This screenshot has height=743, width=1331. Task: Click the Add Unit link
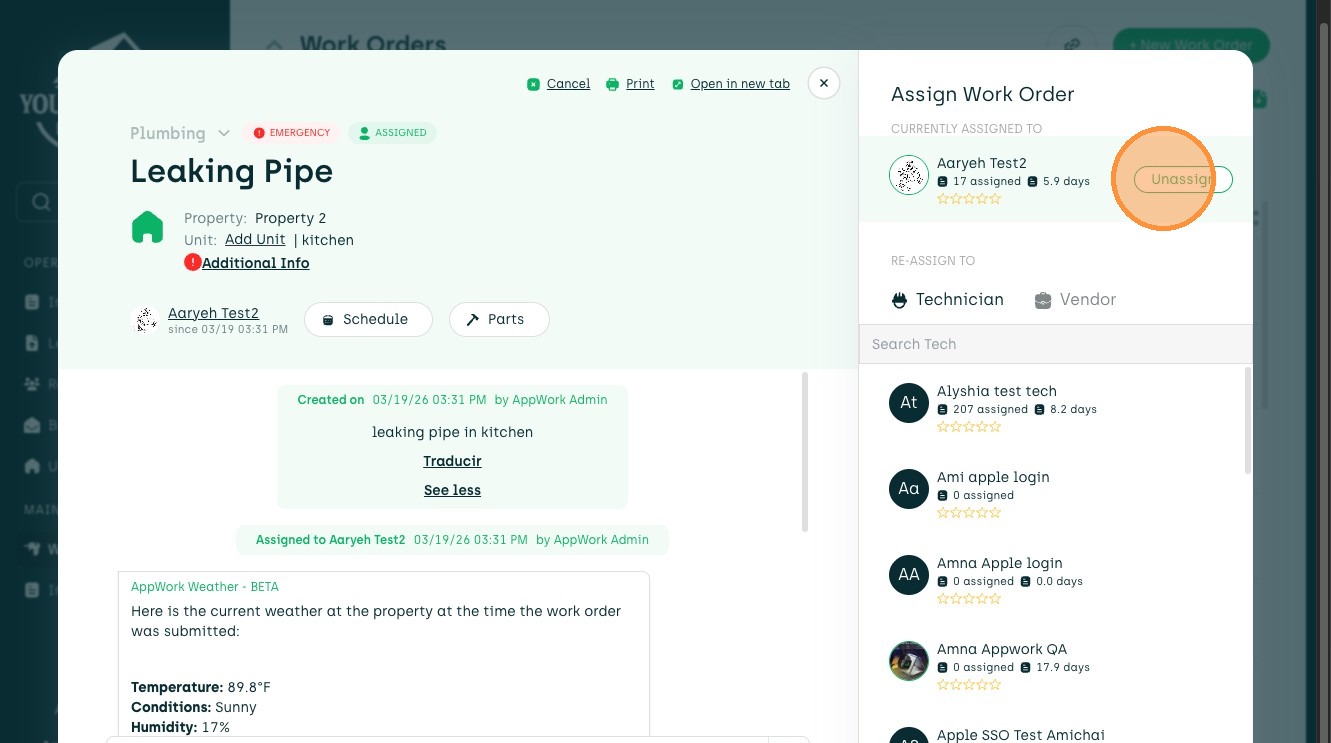coord(255,239)
